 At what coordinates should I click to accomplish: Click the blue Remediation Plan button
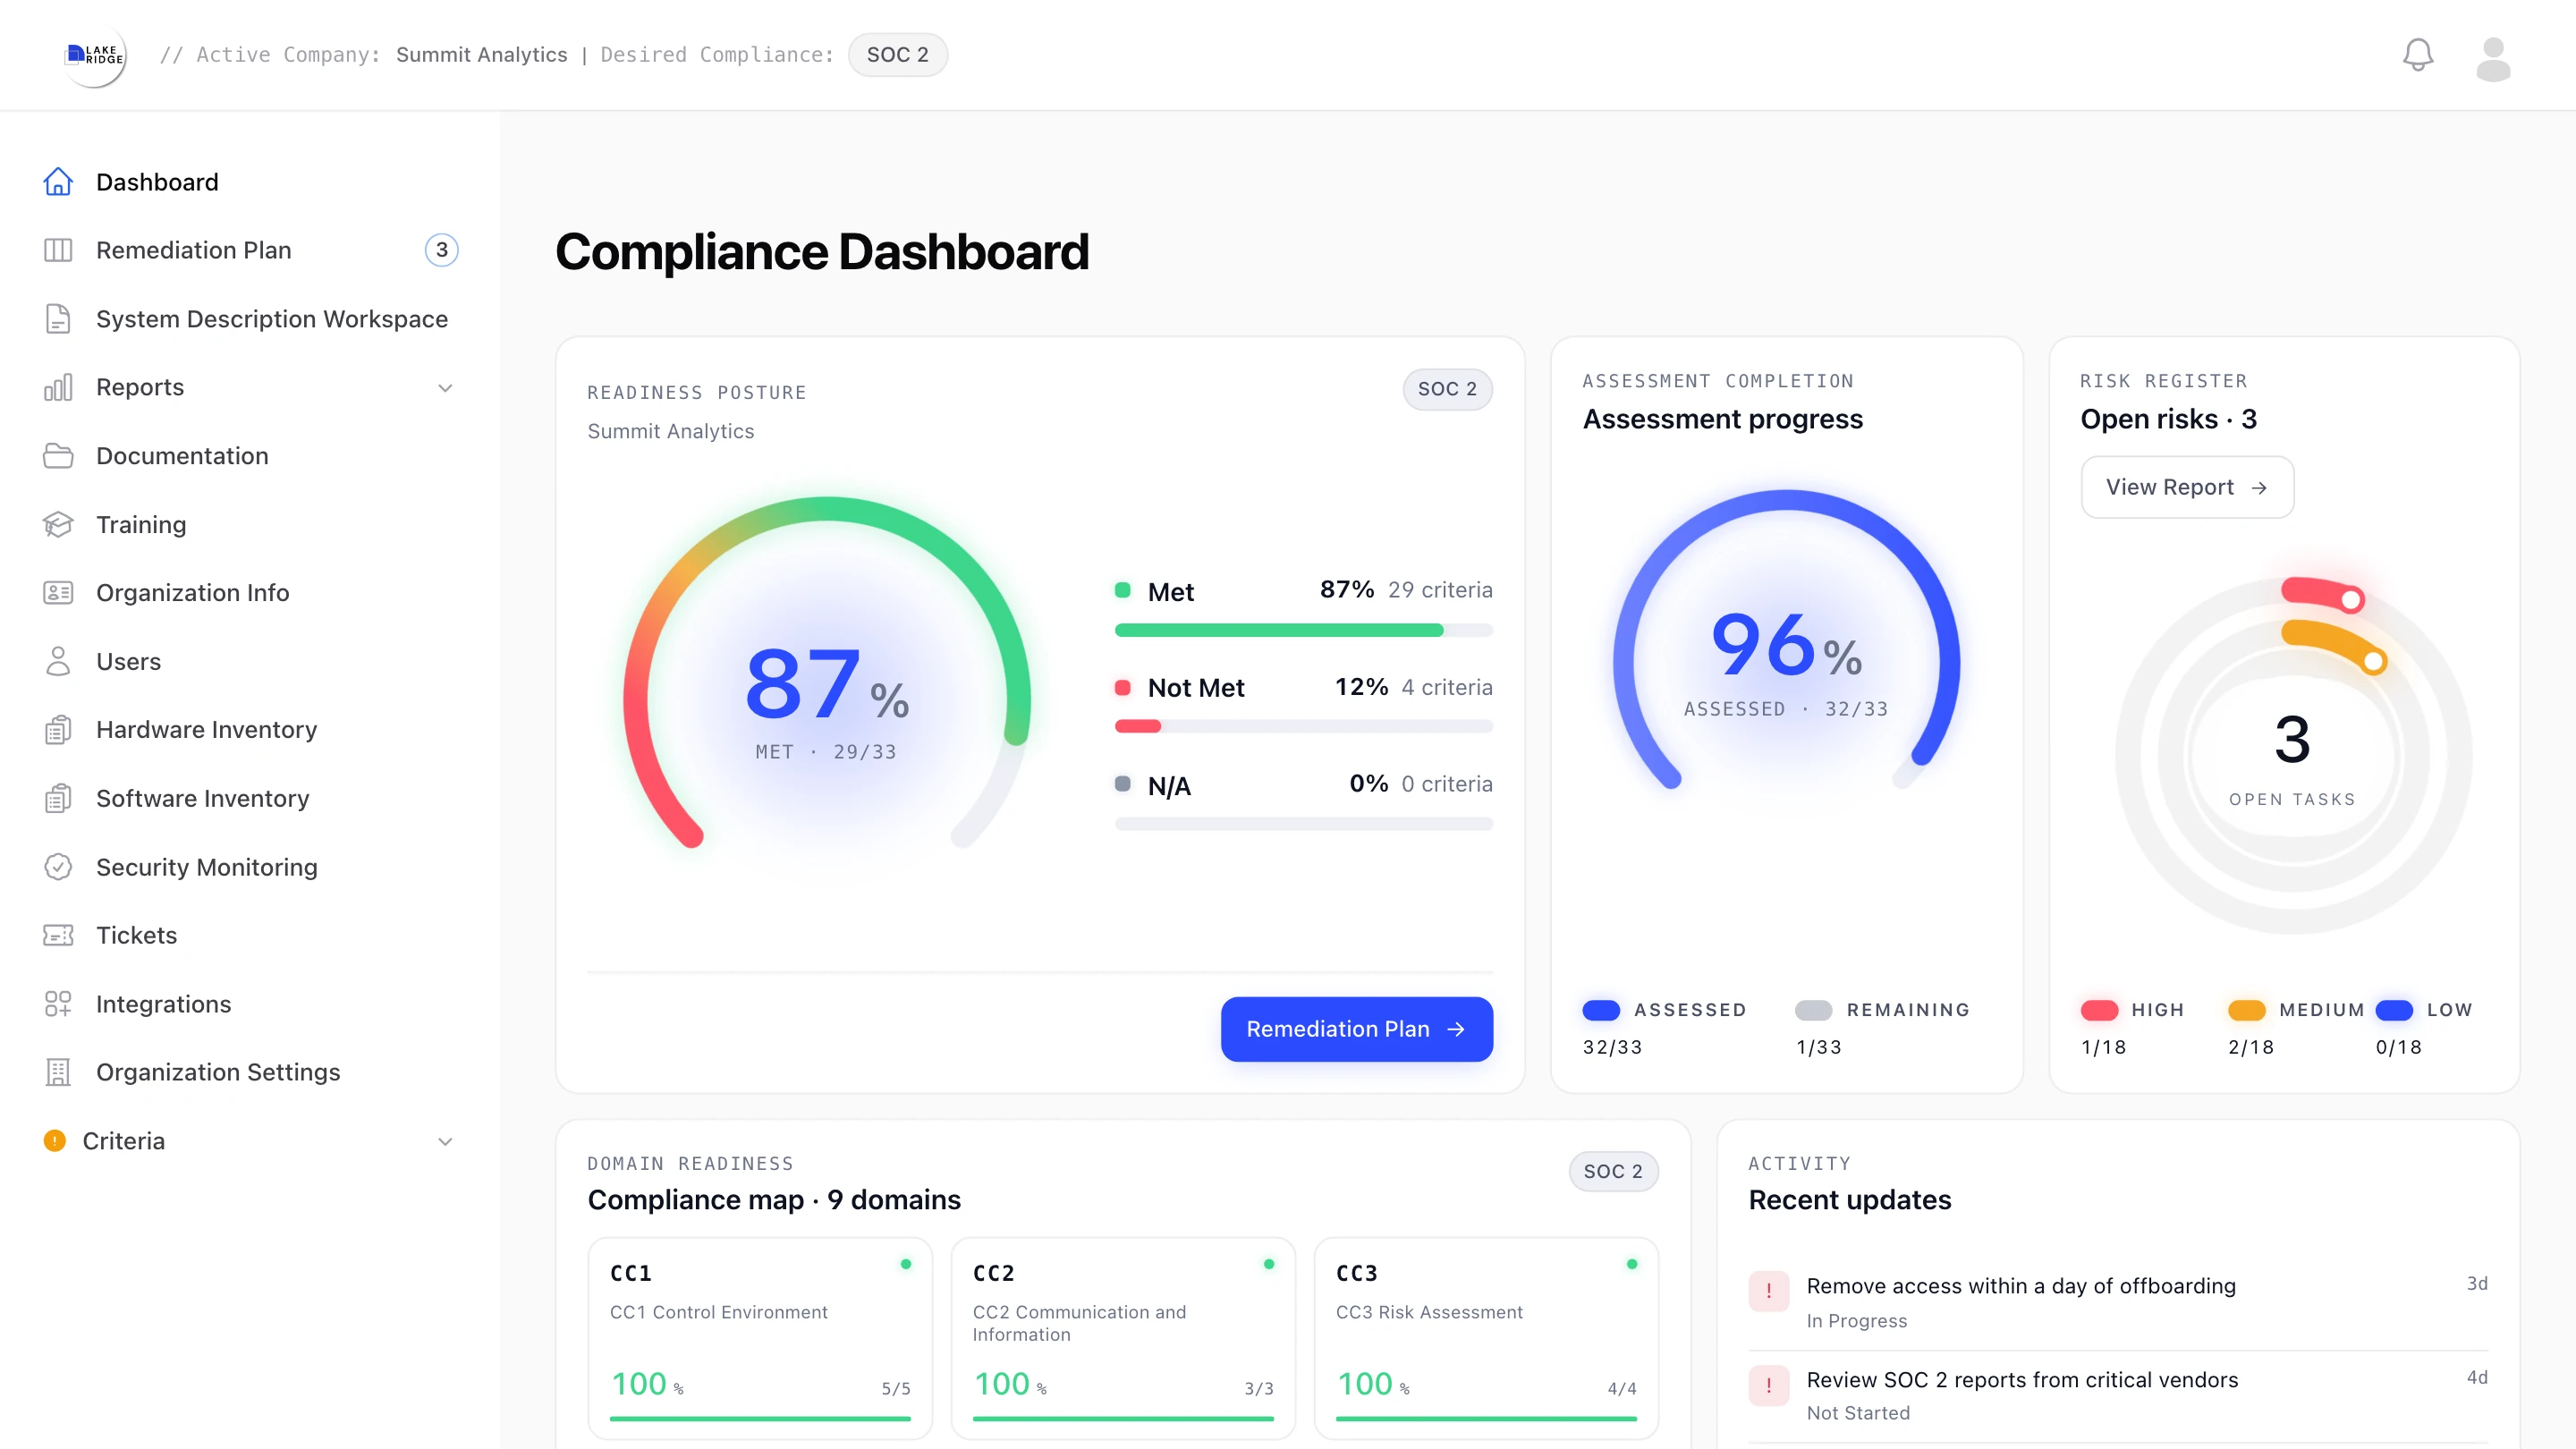1356,1029
